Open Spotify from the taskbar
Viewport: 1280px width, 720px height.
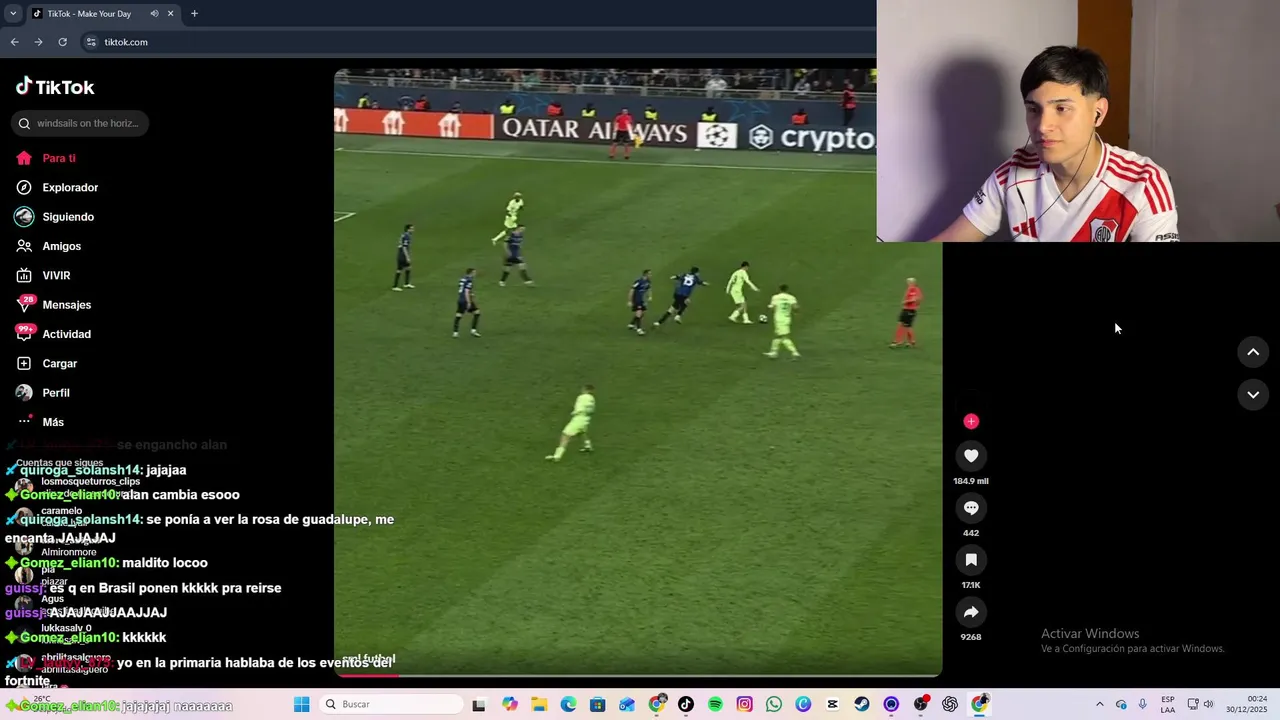715,704
